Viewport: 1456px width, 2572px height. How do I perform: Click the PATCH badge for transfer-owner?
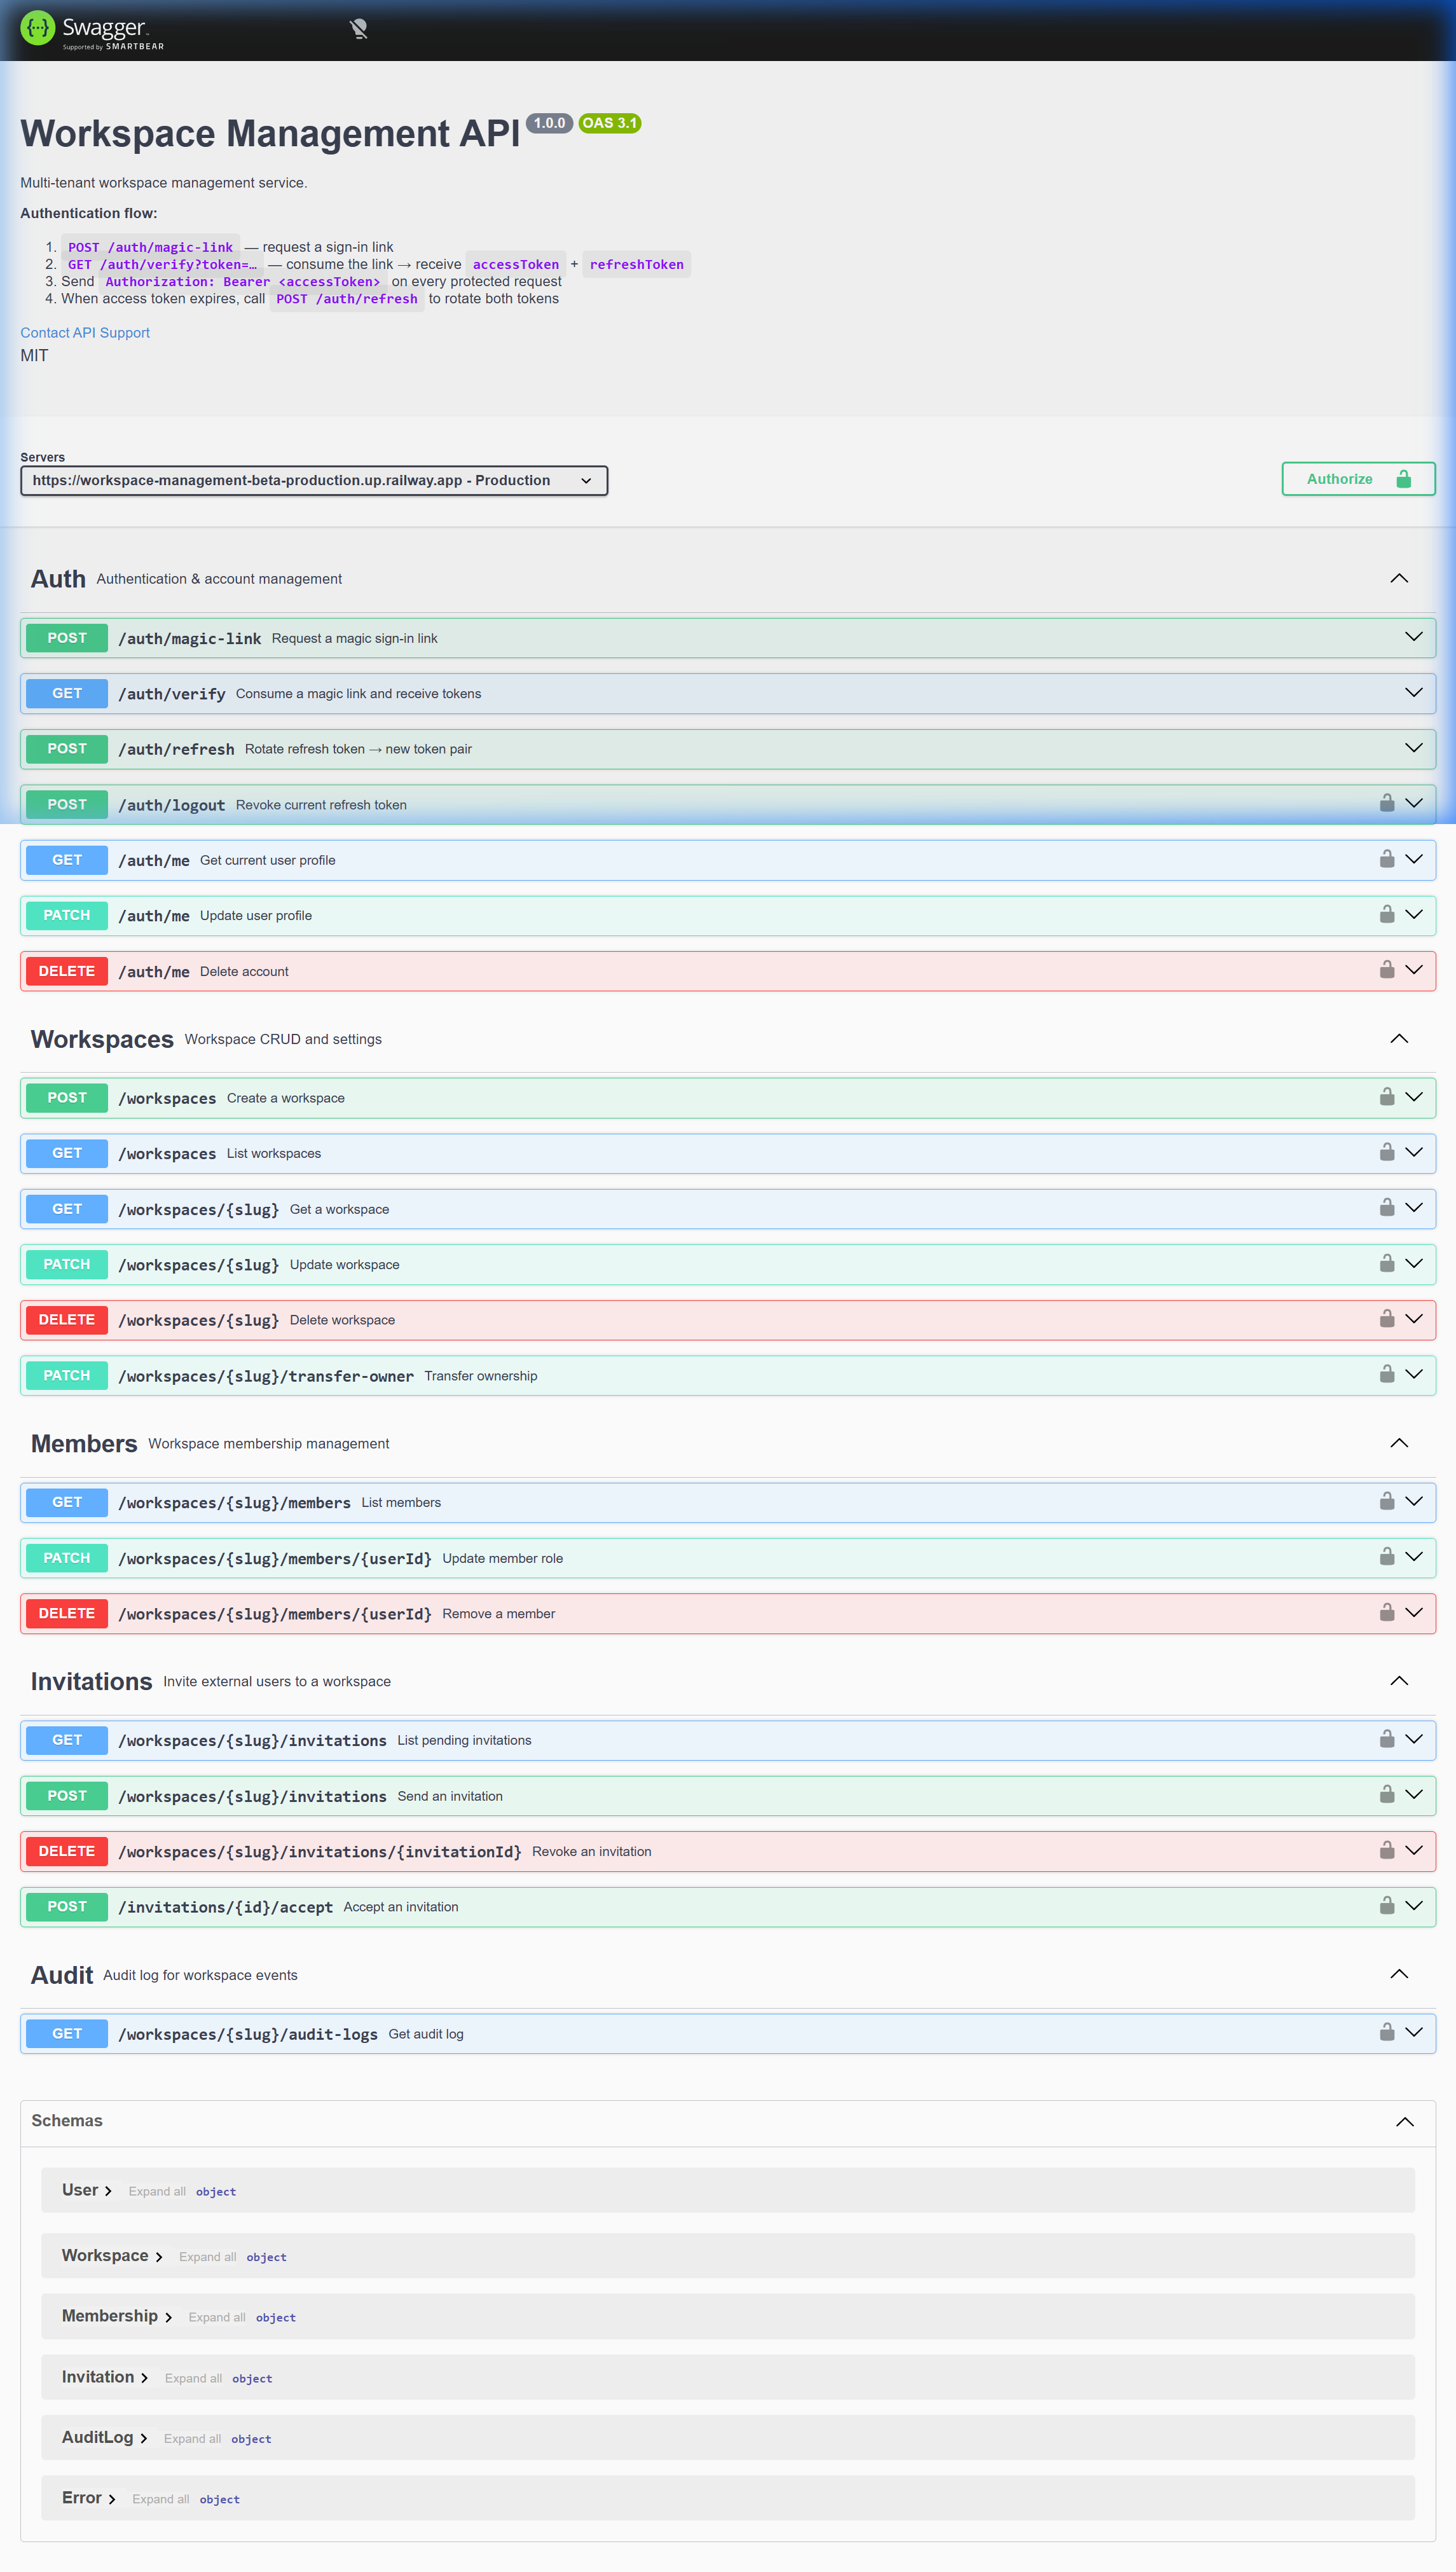coord(67,1376)
